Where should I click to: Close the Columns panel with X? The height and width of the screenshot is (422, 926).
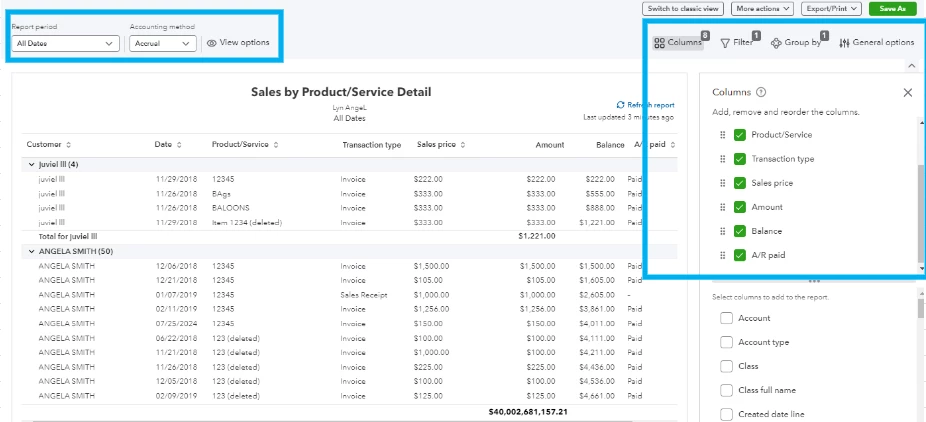tap(908, 93)
